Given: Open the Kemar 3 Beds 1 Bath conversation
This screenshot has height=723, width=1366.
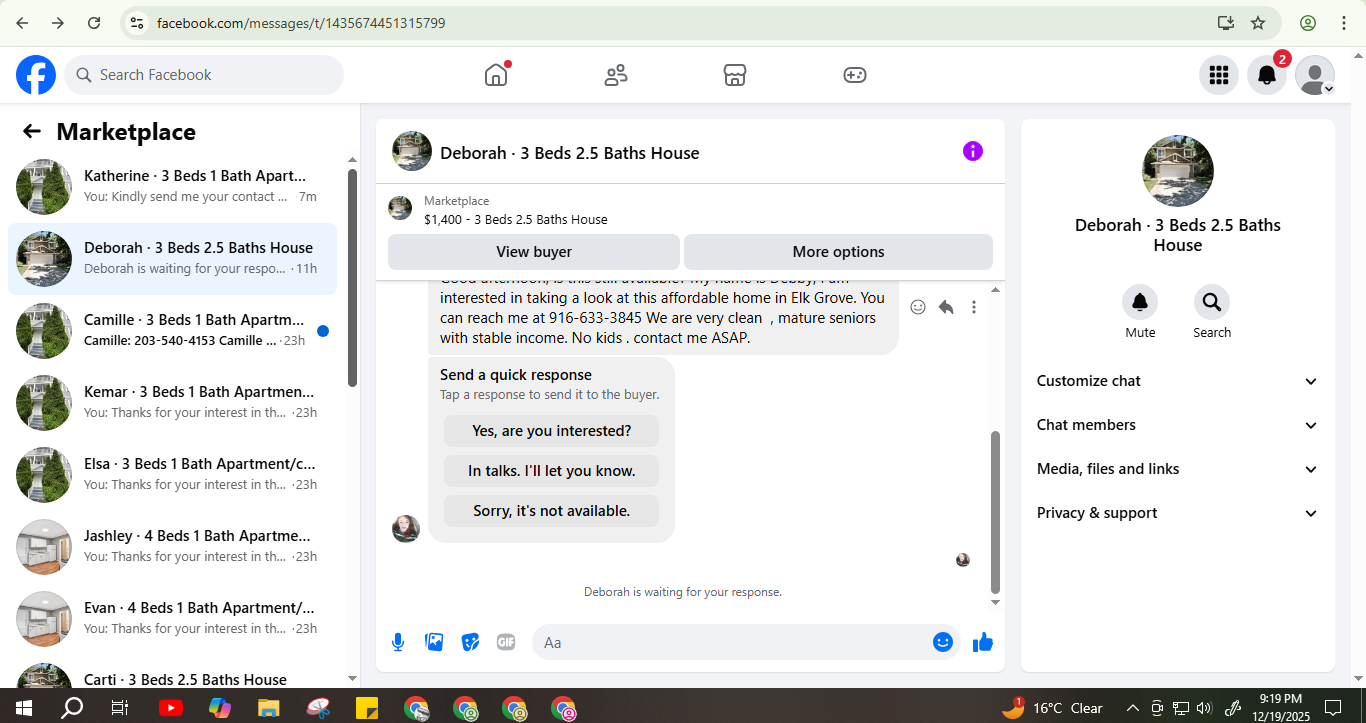Looking at the screenshot, I should tap(172, 403).
